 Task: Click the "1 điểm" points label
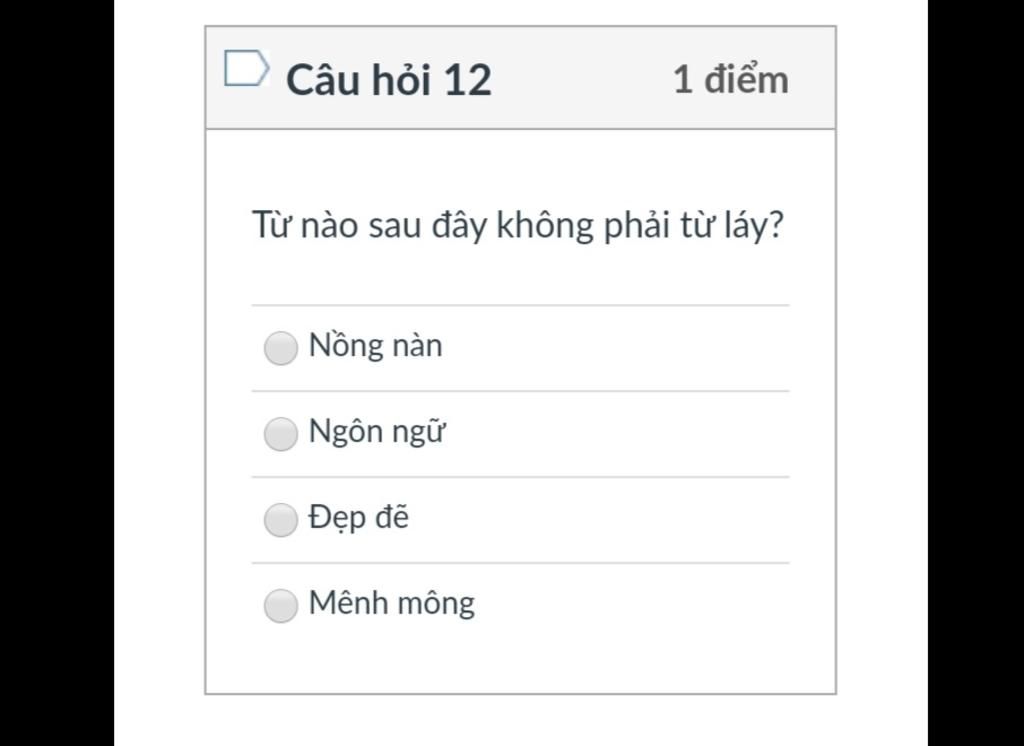tap(730, 80)
